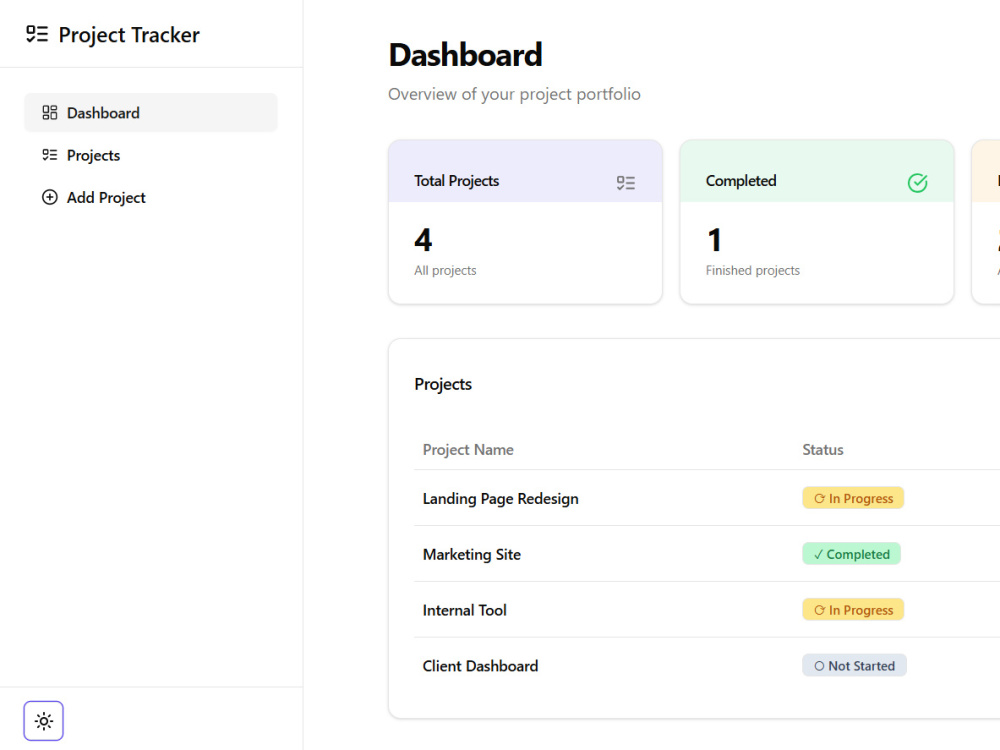Click the green check-circle icon on Completed card
This screenshot has width=1000, height=750.
tap(917, 183)
